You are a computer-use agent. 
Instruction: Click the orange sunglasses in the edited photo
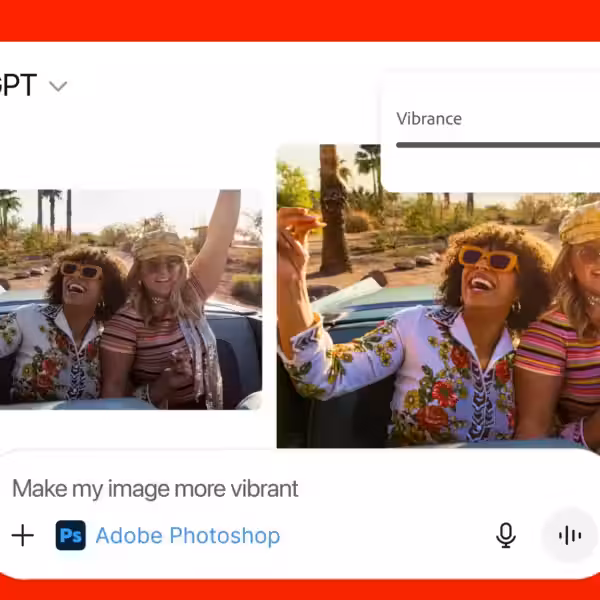(486, 258)
